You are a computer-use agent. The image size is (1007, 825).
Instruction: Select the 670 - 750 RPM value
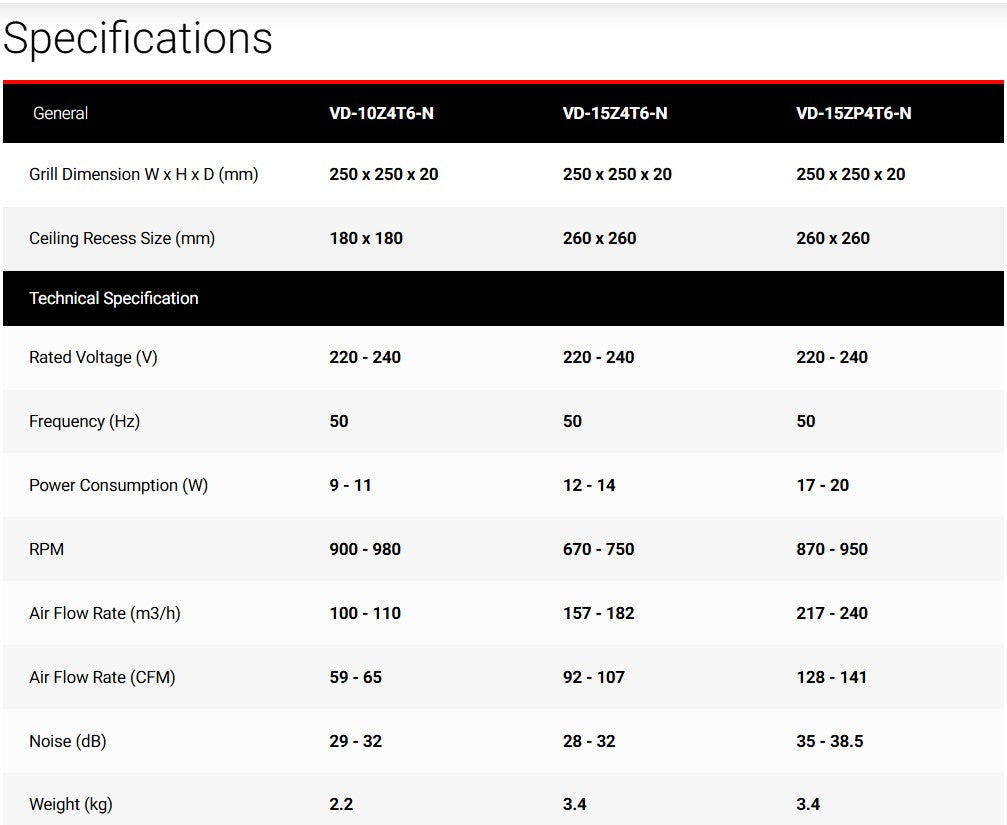tap(598, 549)
